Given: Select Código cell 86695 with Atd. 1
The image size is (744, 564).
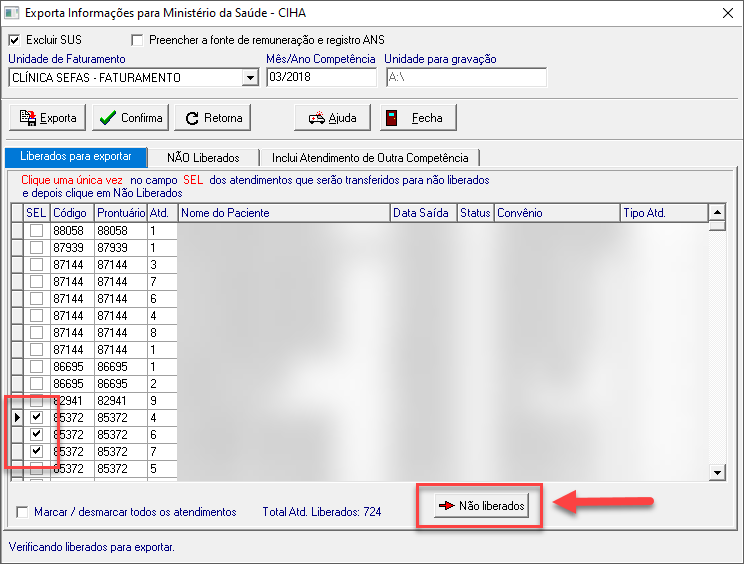Looking at the screenshot, I should [72, 366].
